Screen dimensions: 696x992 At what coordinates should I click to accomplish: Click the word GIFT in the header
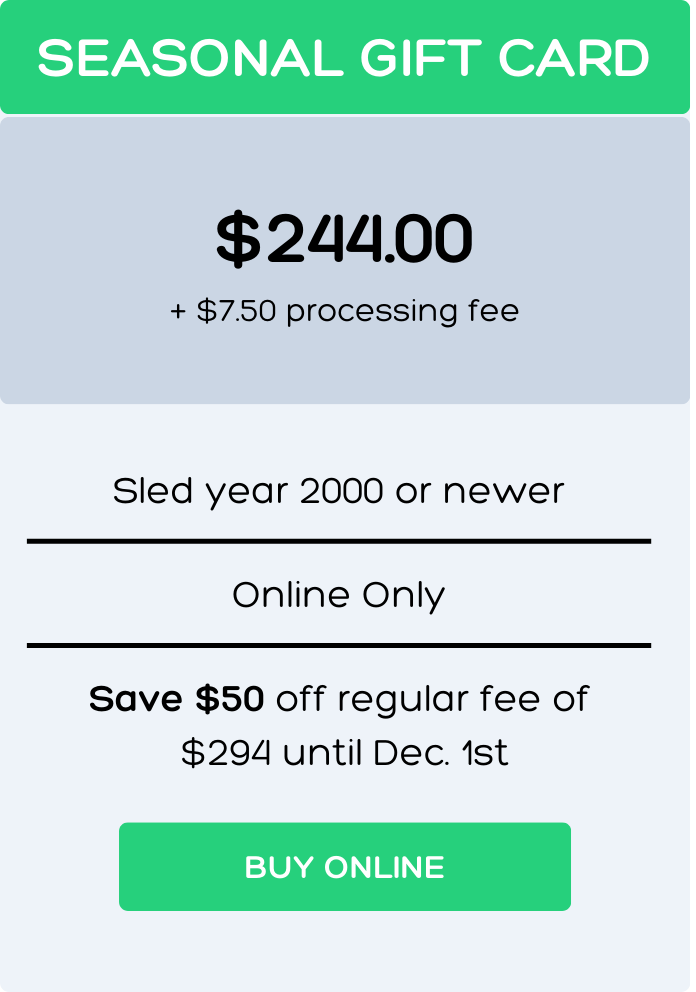coord(421,58)
